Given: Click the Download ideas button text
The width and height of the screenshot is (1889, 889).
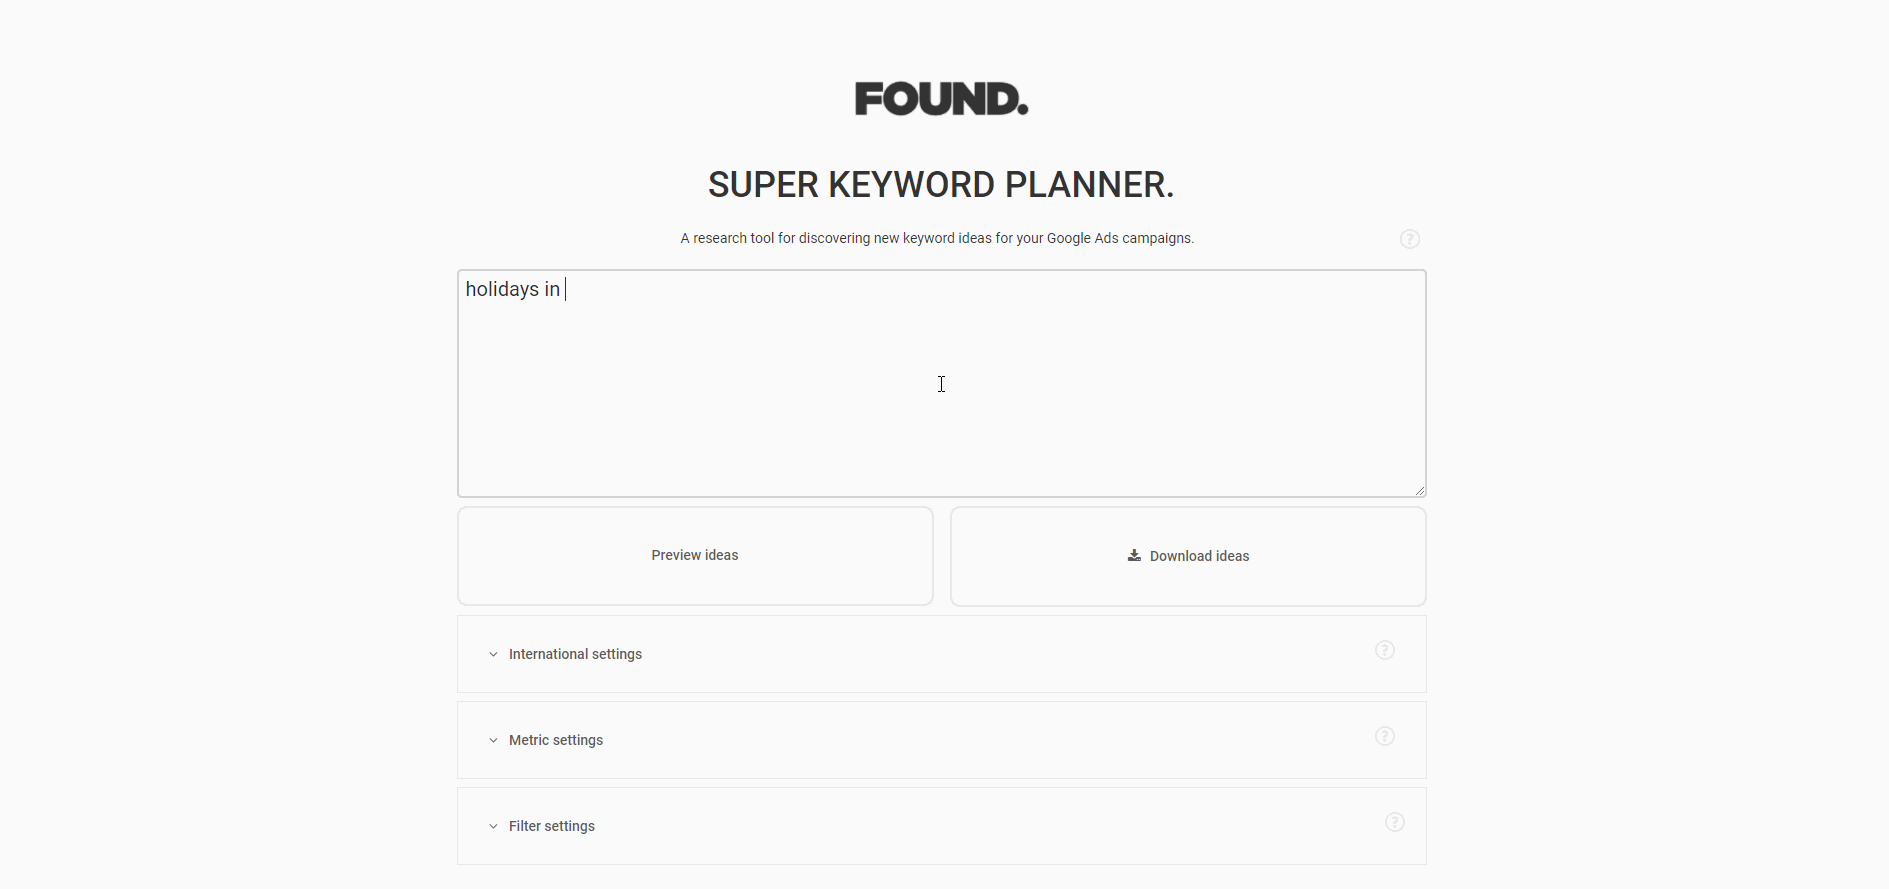Looking at the screenshot, I should pos(1199,556).
